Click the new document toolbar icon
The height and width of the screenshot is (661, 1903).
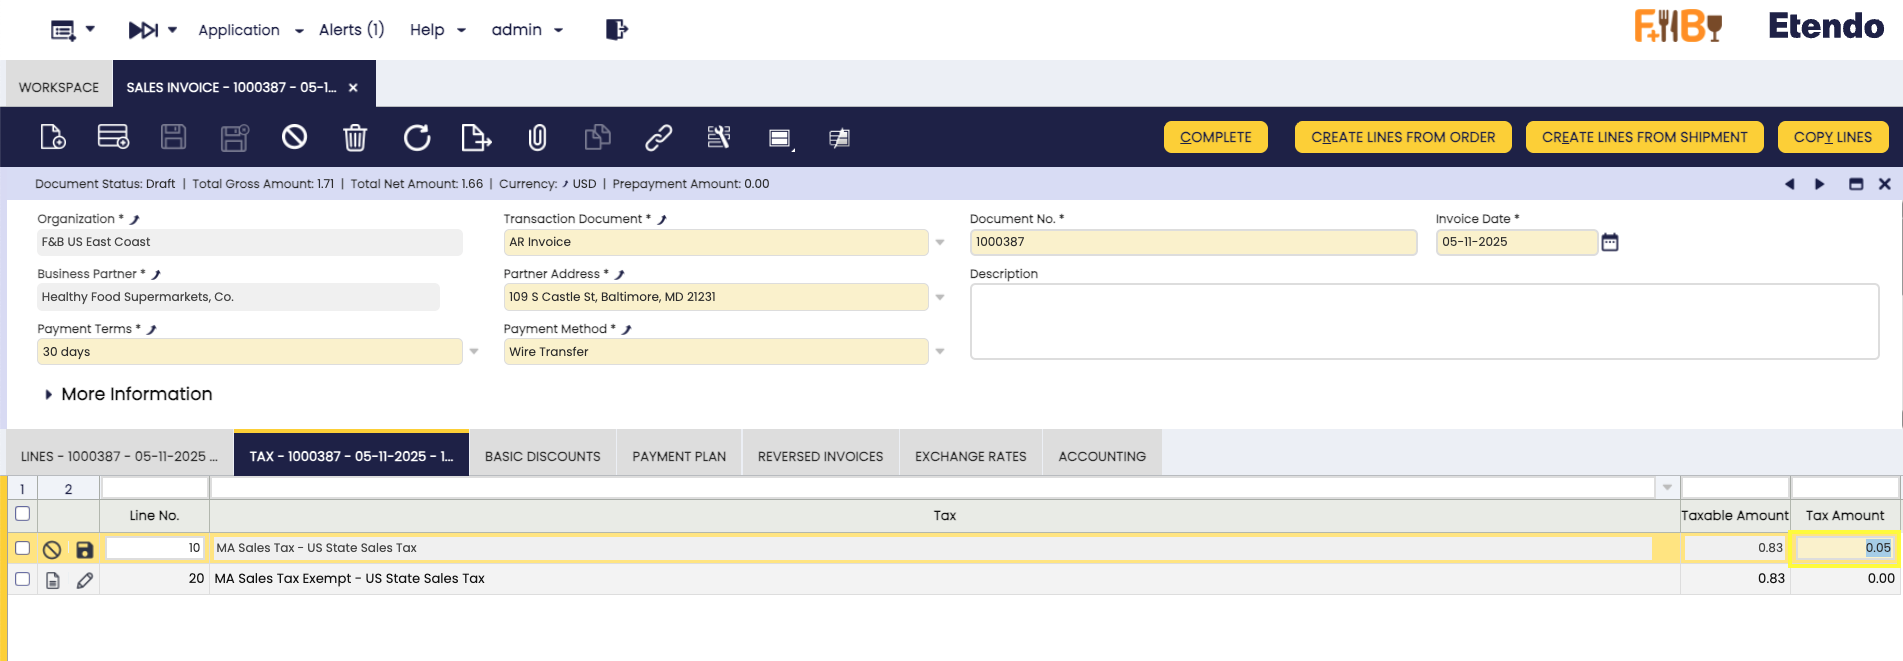[53, 137]
